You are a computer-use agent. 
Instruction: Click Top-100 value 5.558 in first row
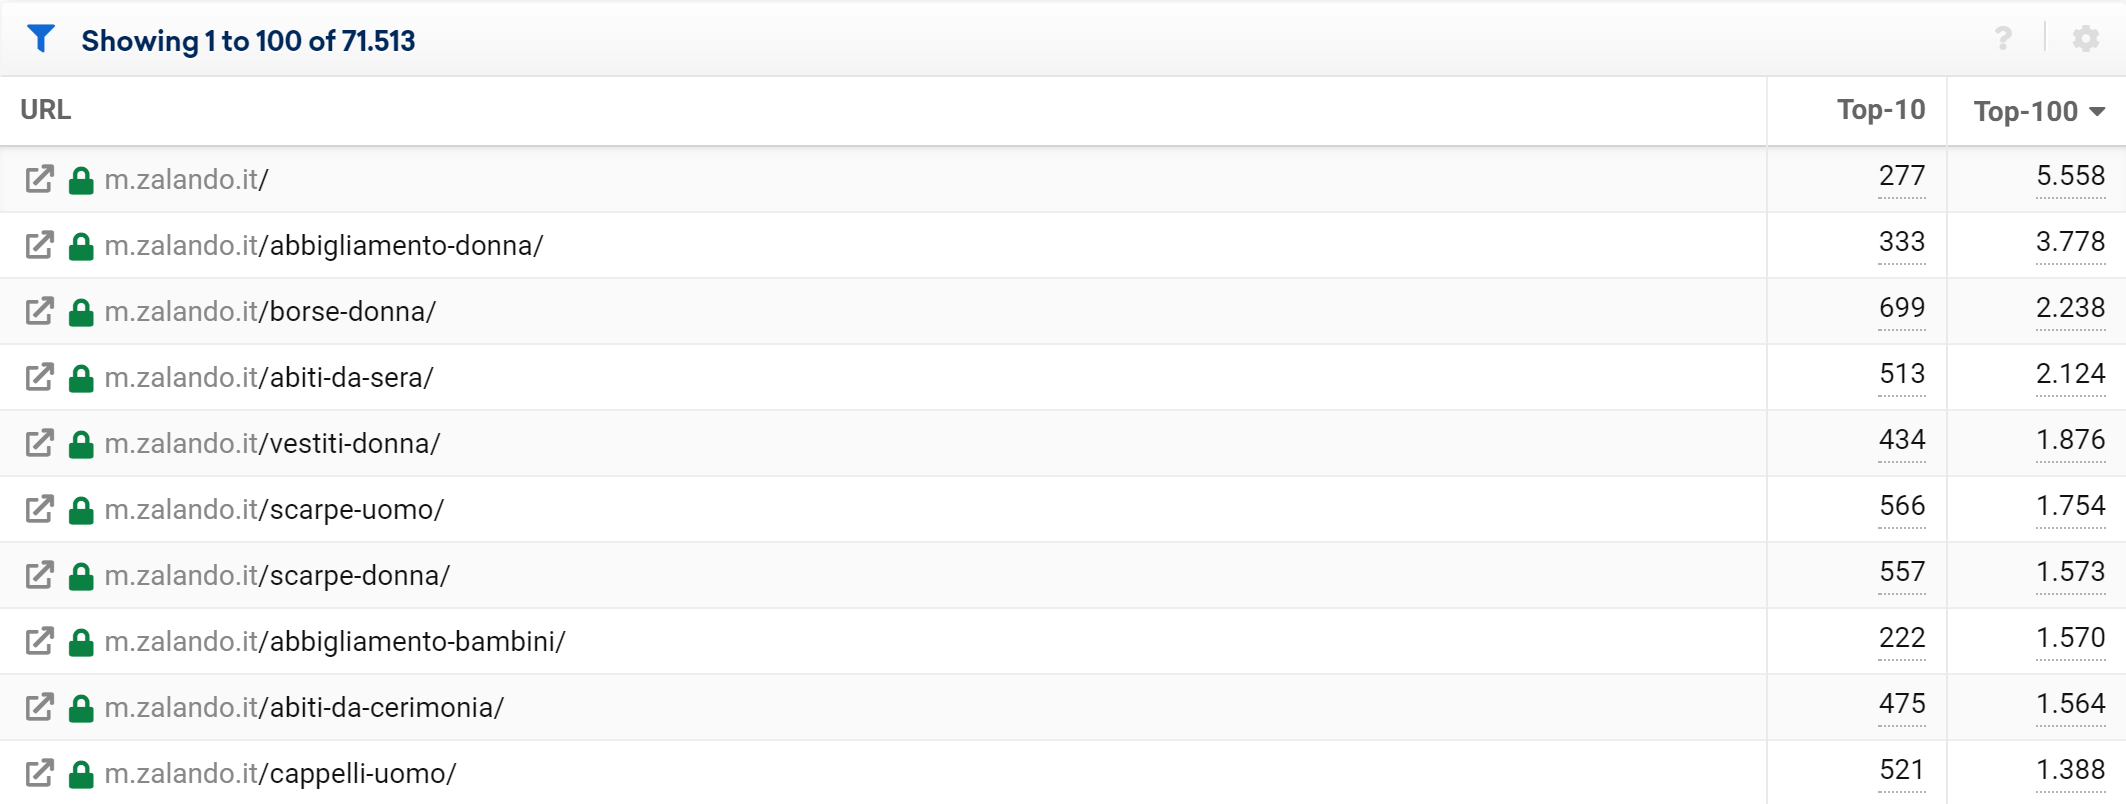[x=2070, y=176]
